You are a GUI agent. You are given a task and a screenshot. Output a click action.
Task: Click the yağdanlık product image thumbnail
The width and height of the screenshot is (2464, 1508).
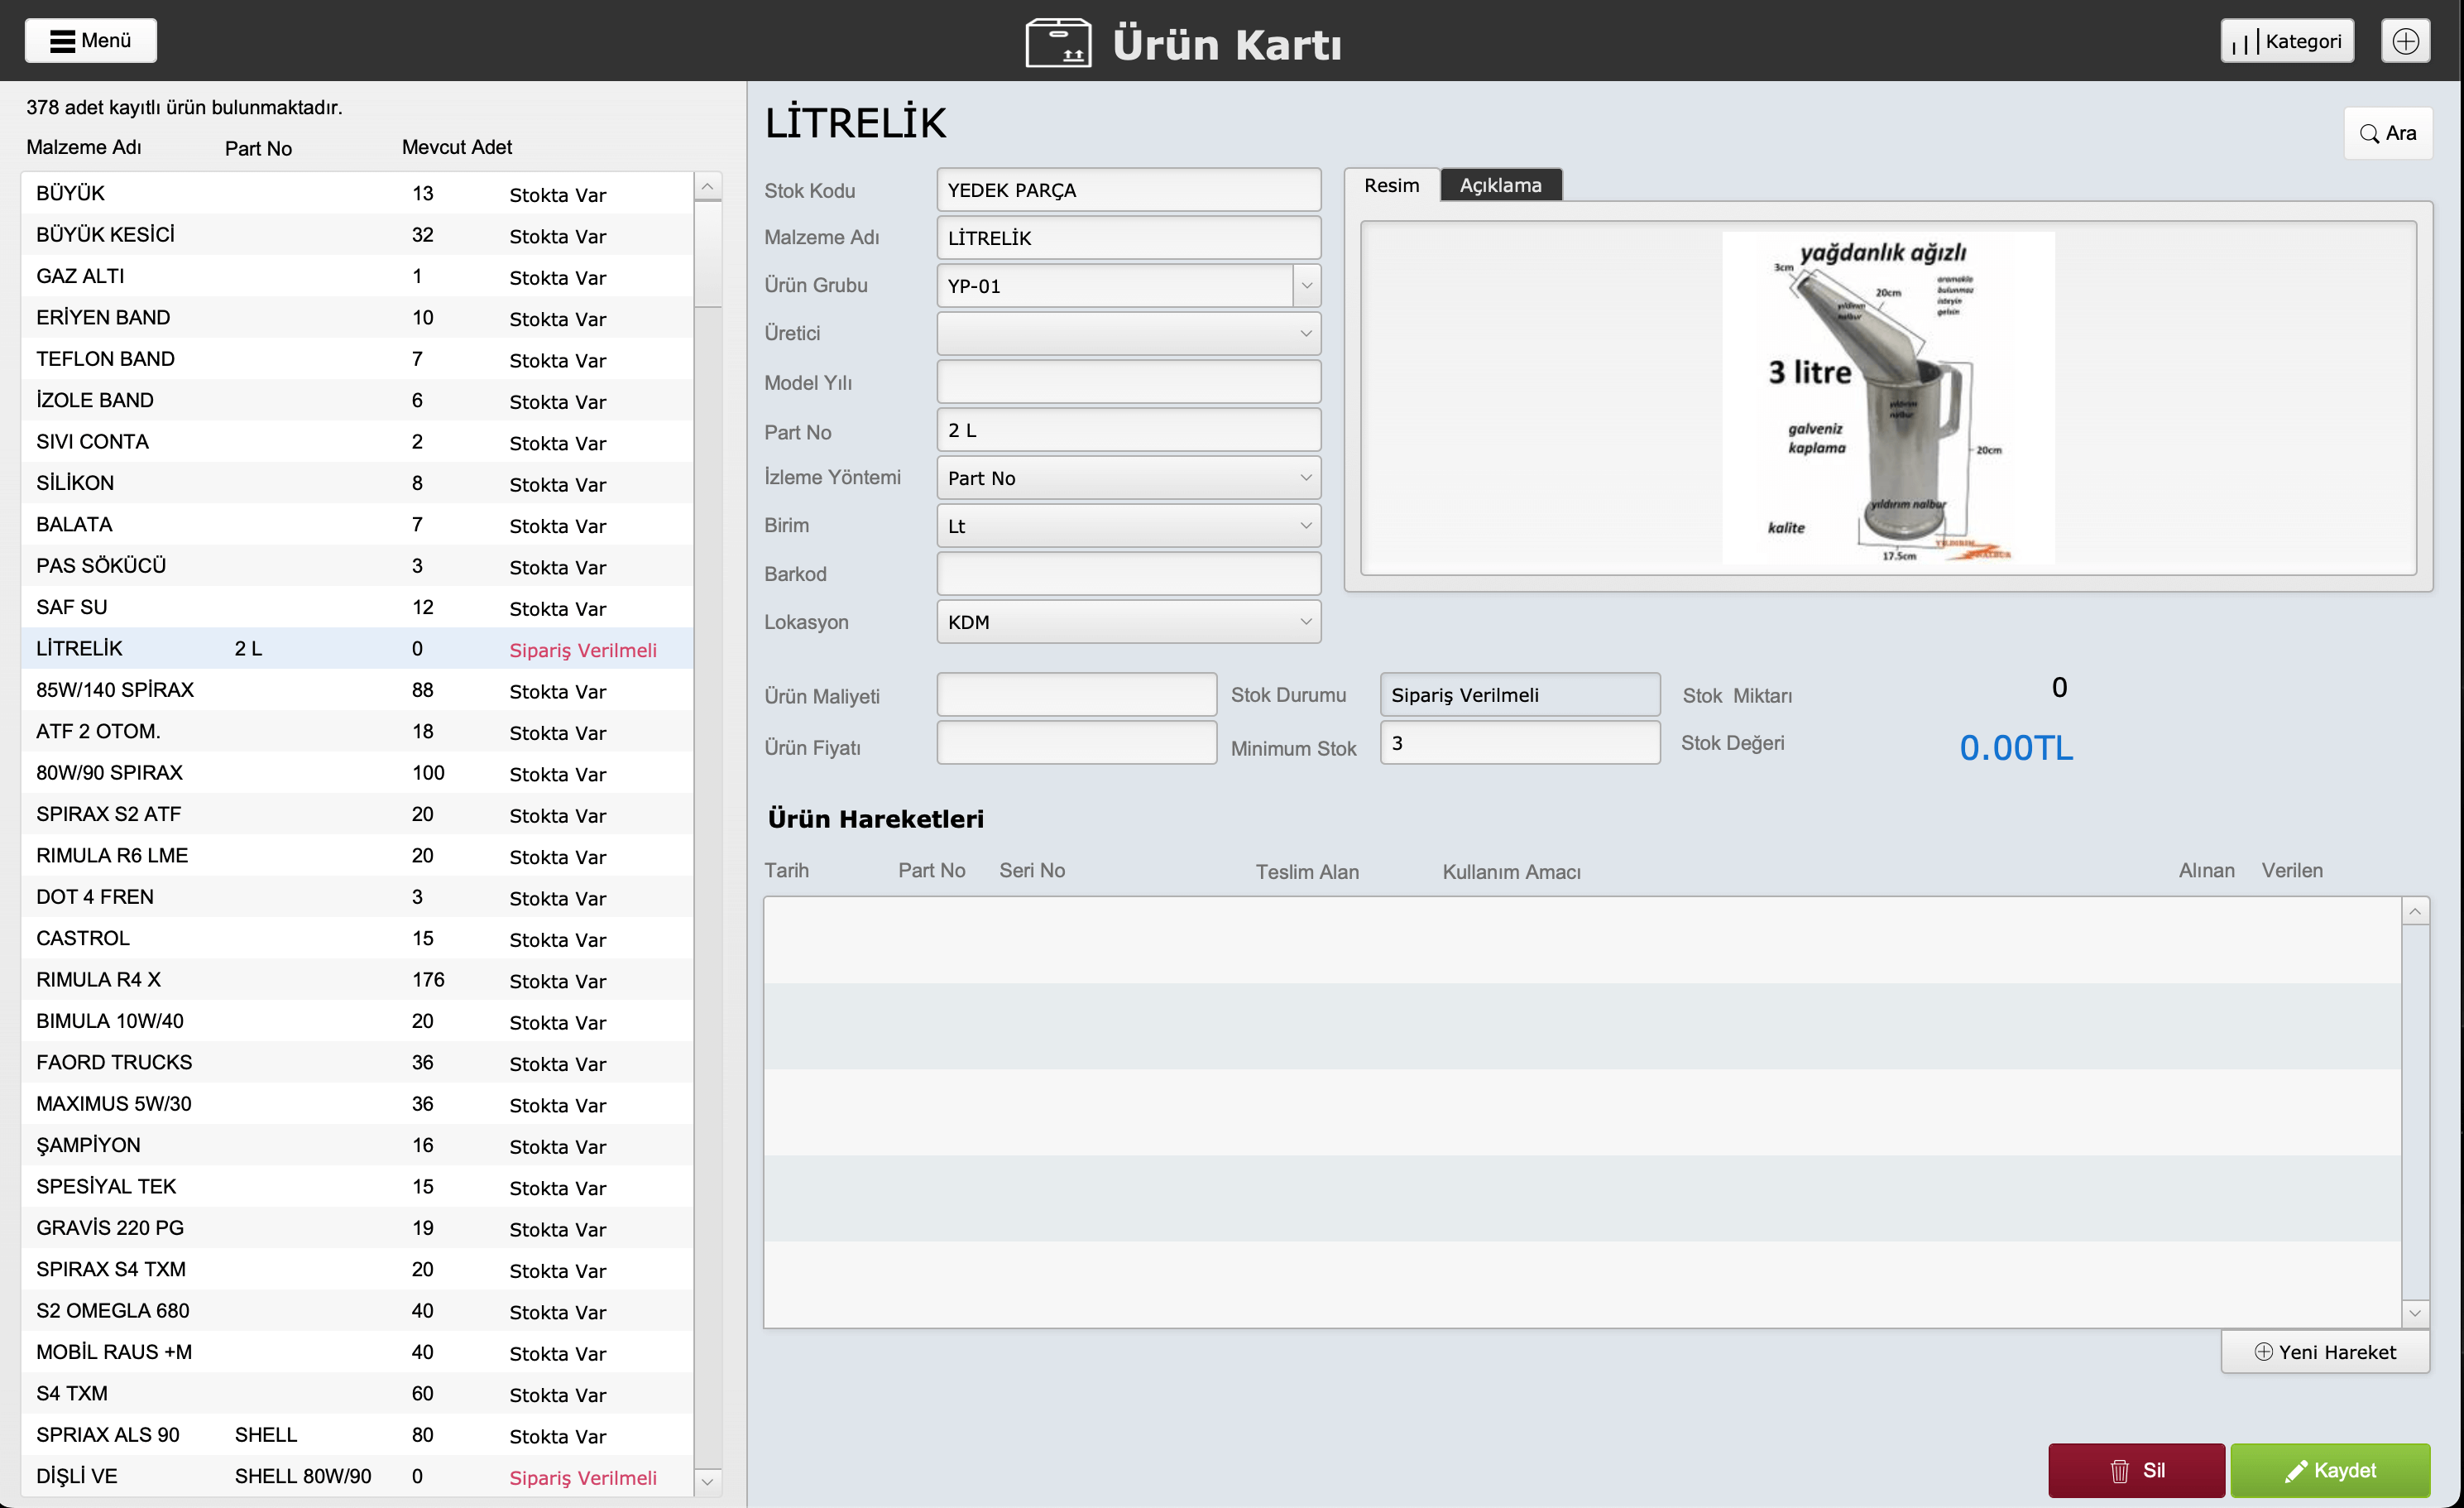click(1888, 398)
